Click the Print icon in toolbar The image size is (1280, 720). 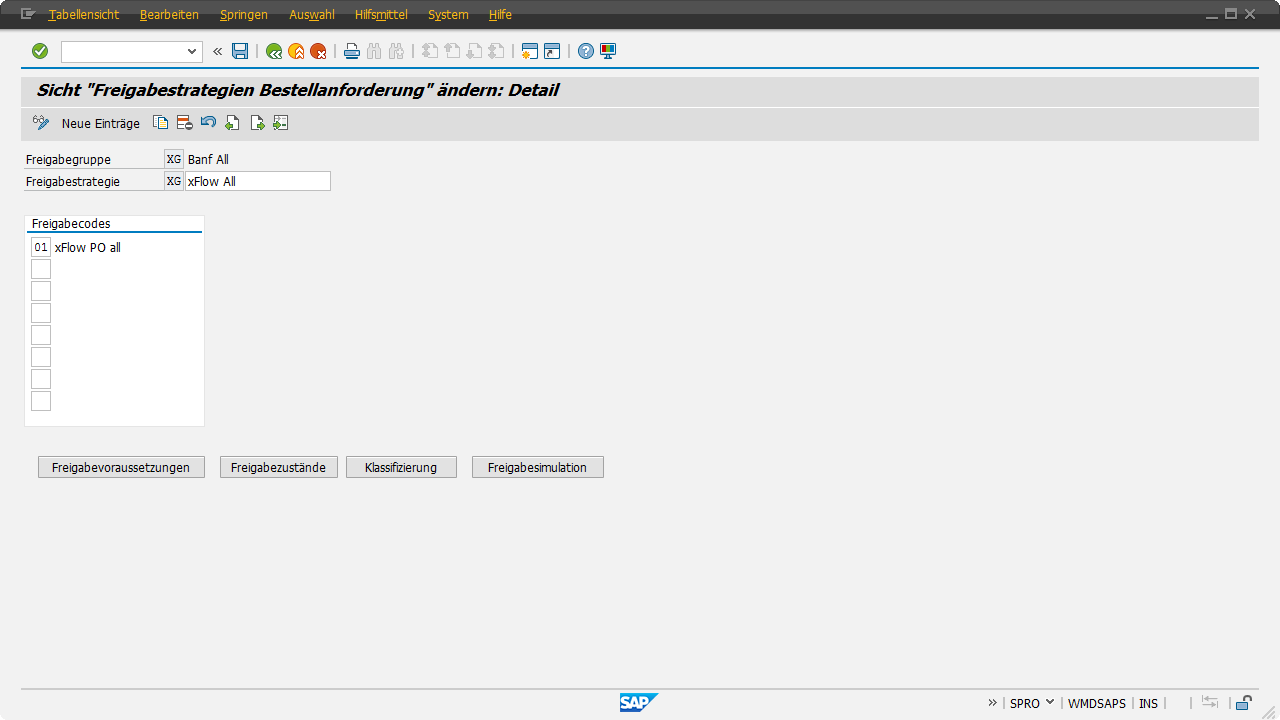(x=352, y=51)
